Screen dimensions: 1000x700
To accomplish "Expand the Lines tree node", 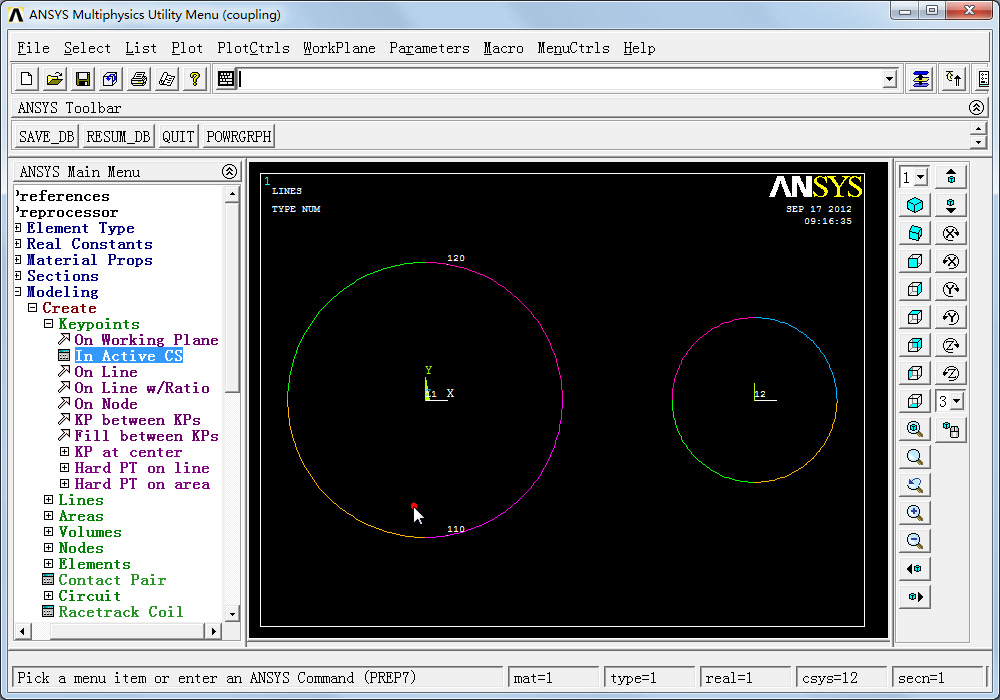I will pos(49,500).
